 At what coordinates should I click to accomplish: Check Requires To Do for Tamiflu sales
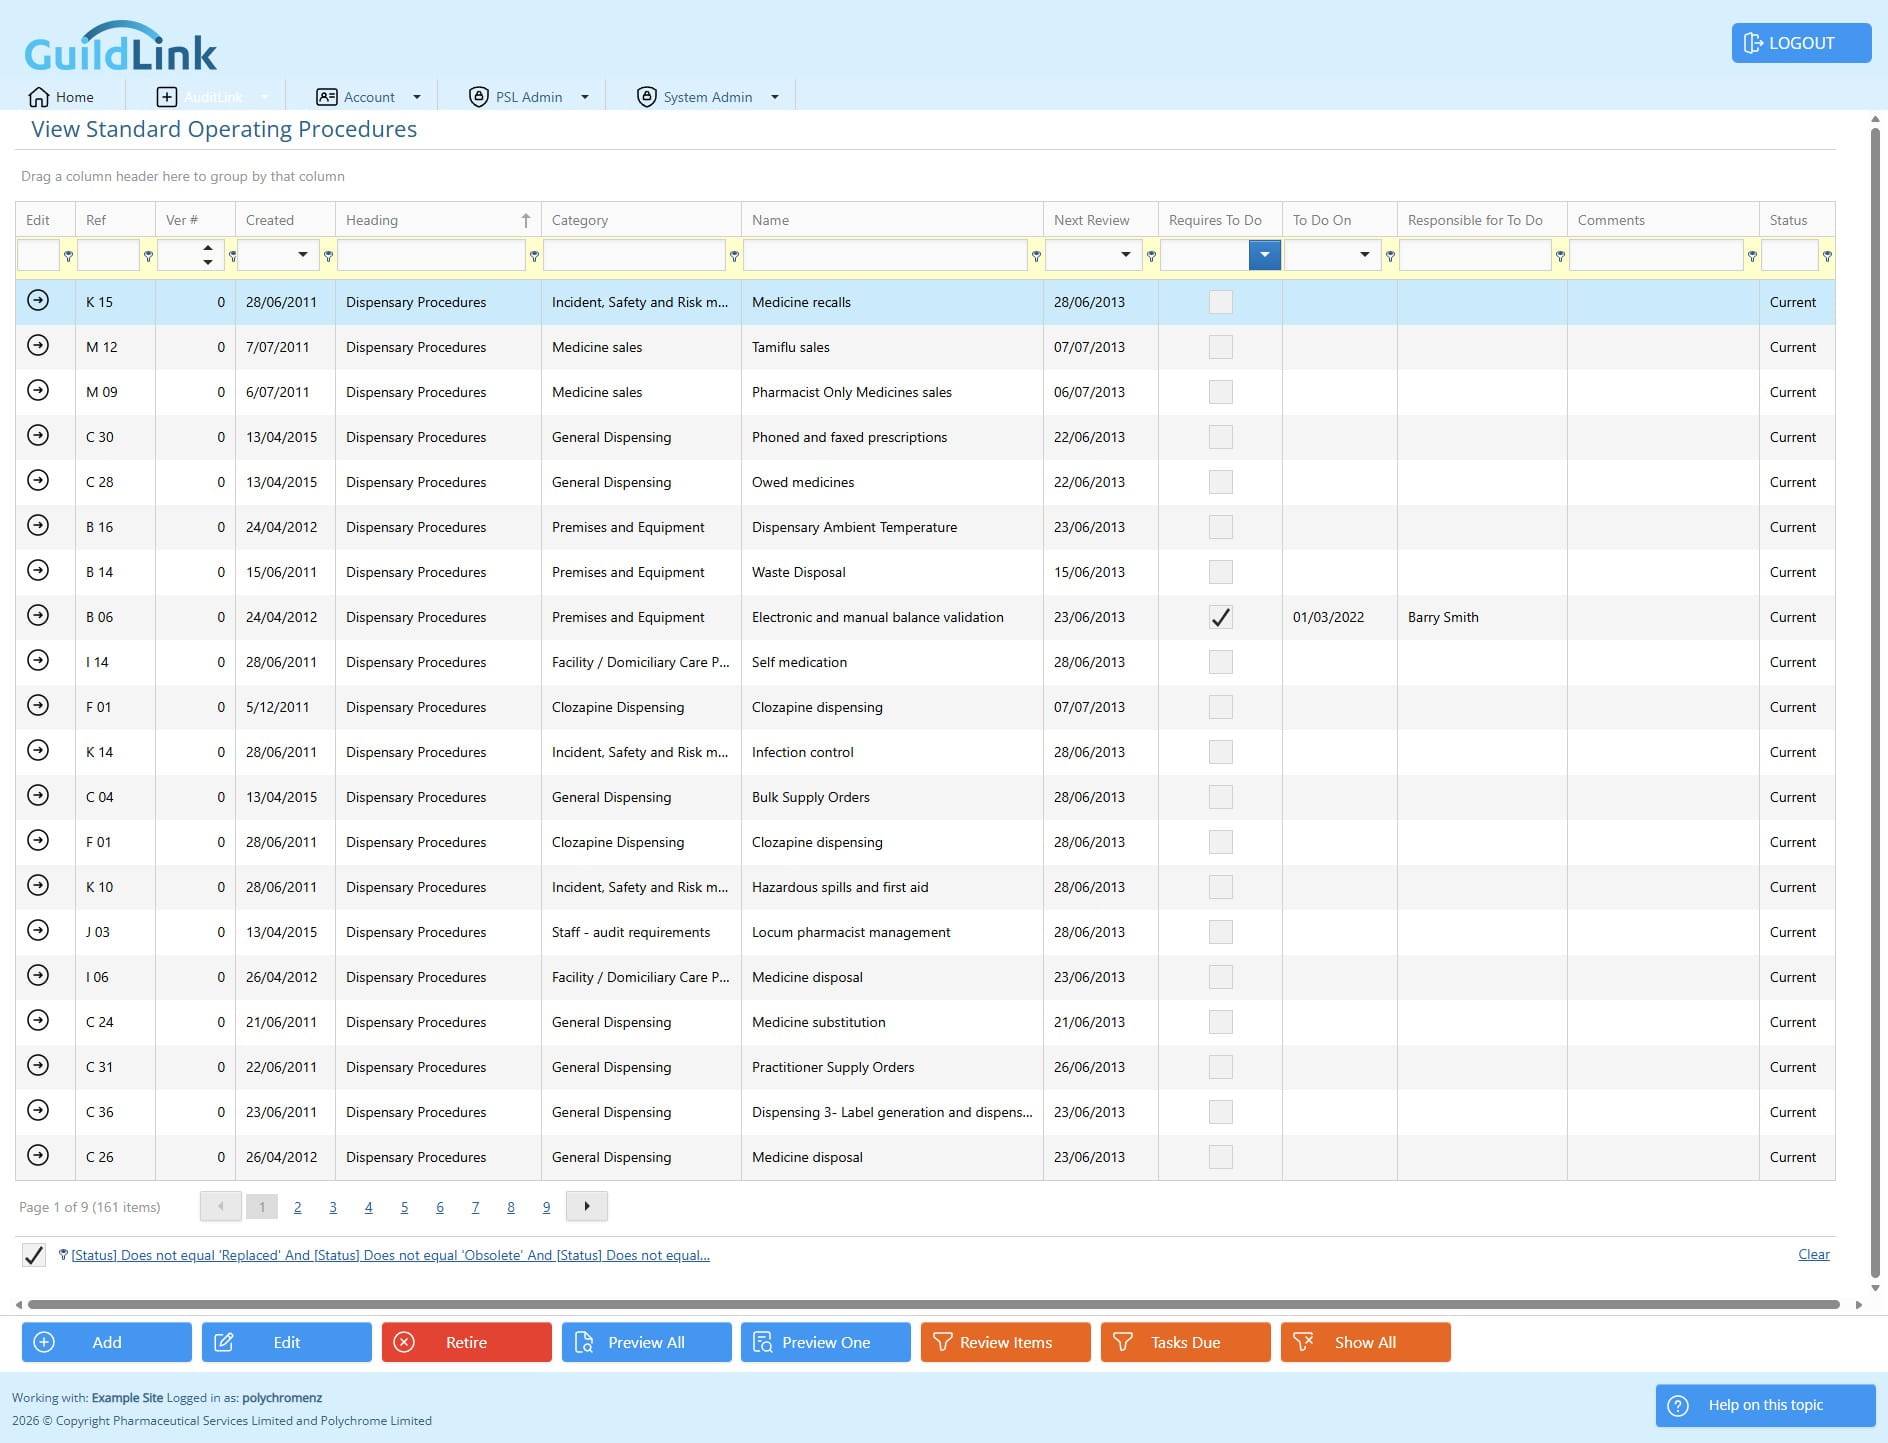click(1220, 347)
